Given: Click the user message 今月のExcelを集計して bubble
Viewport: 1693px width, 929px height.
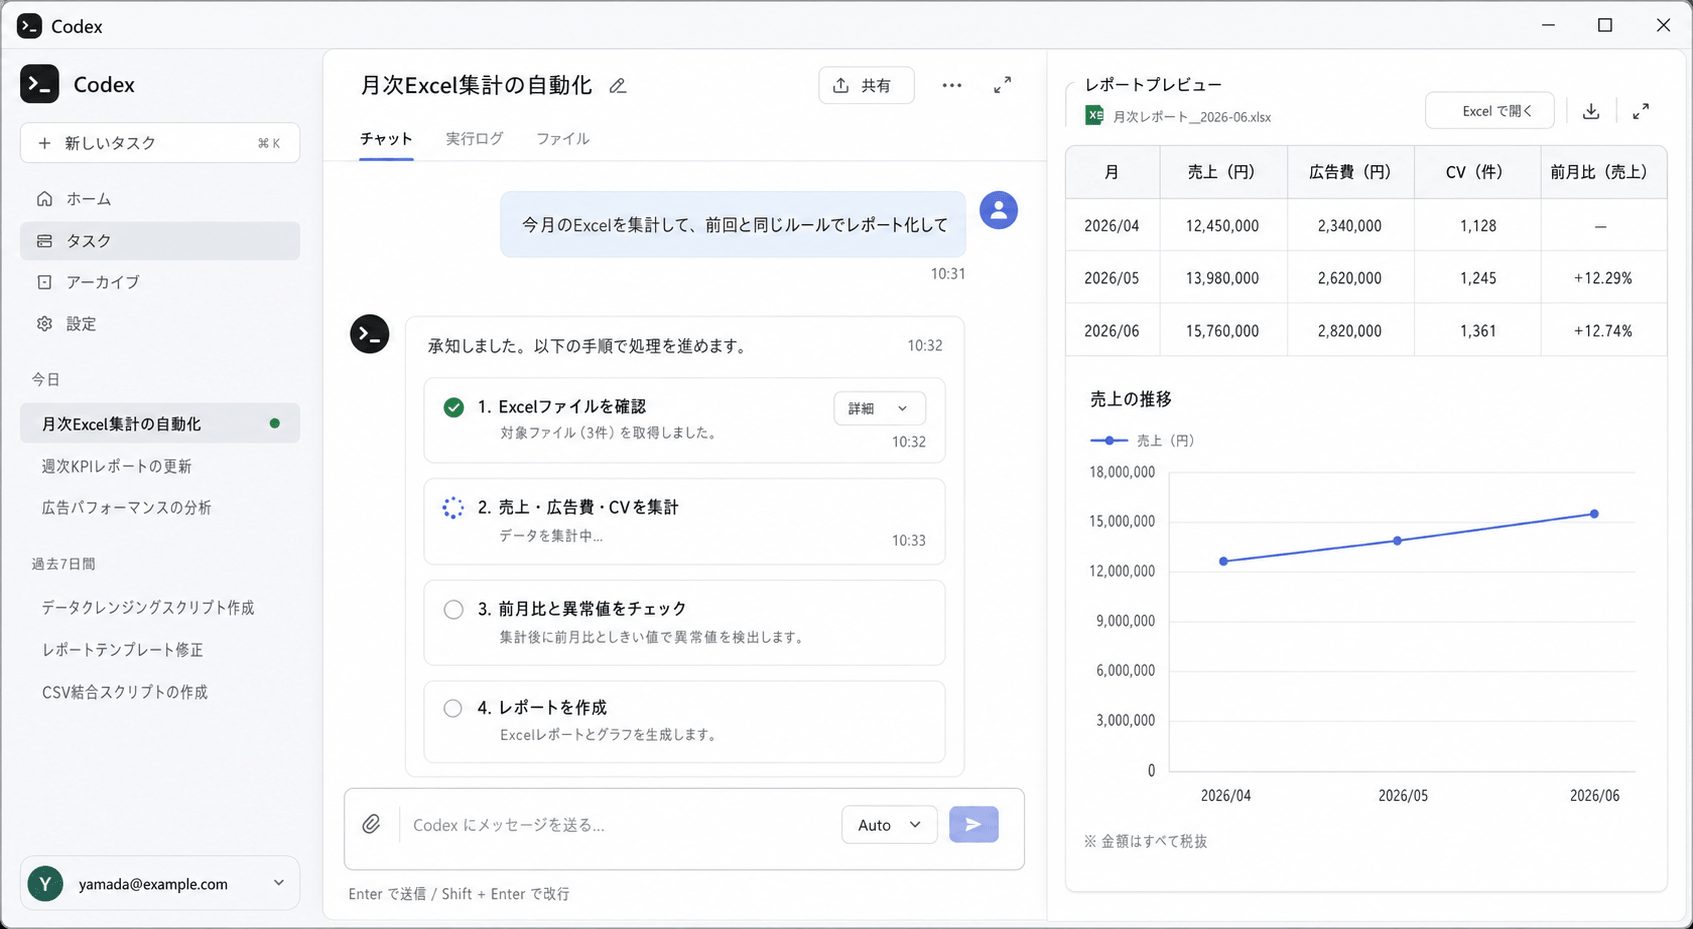Looking at the screenshot, I should point(733,224).
